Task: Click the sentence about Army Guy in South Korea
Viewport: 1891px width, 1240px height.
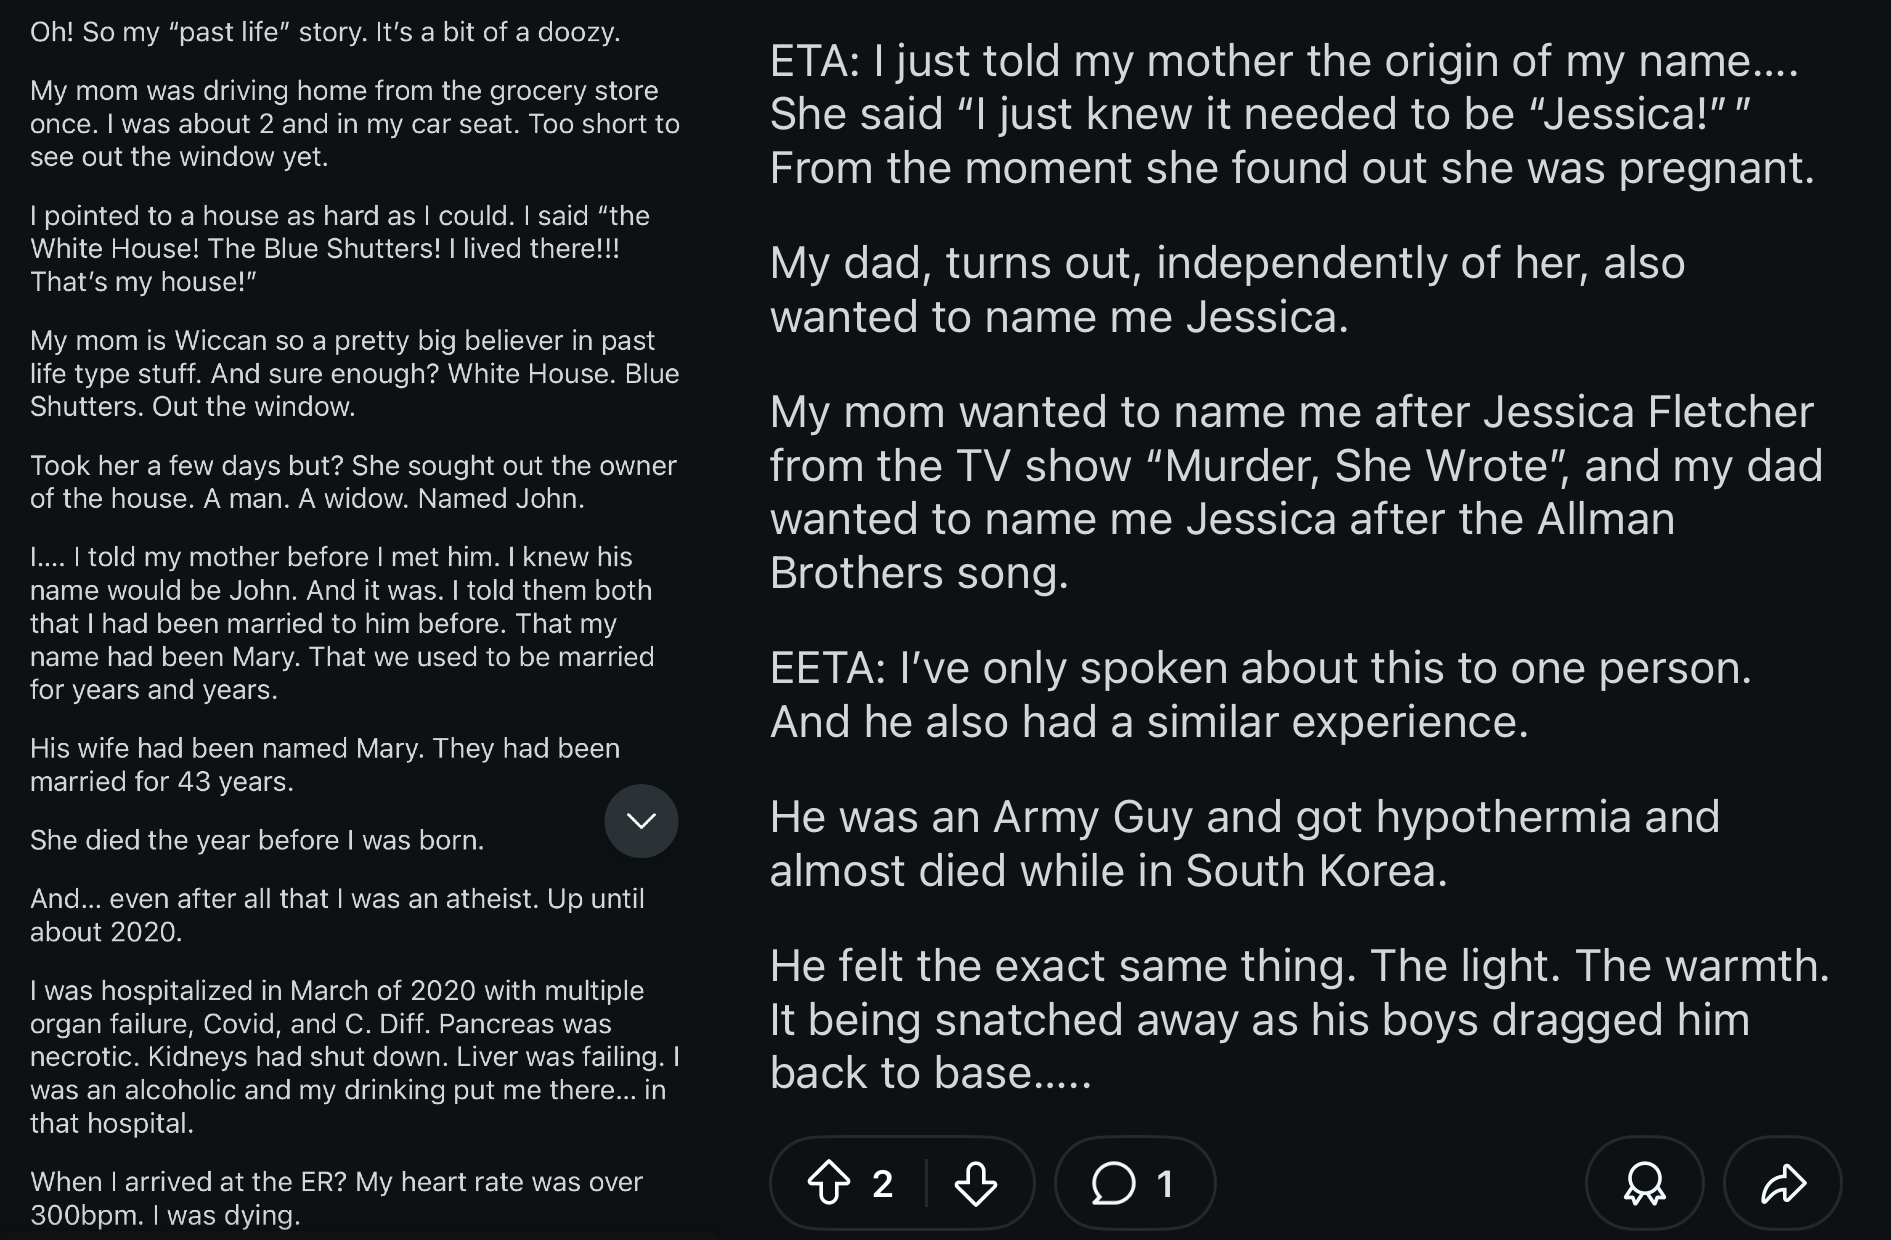Action: pyautogui.click(x=1245, y=843)
